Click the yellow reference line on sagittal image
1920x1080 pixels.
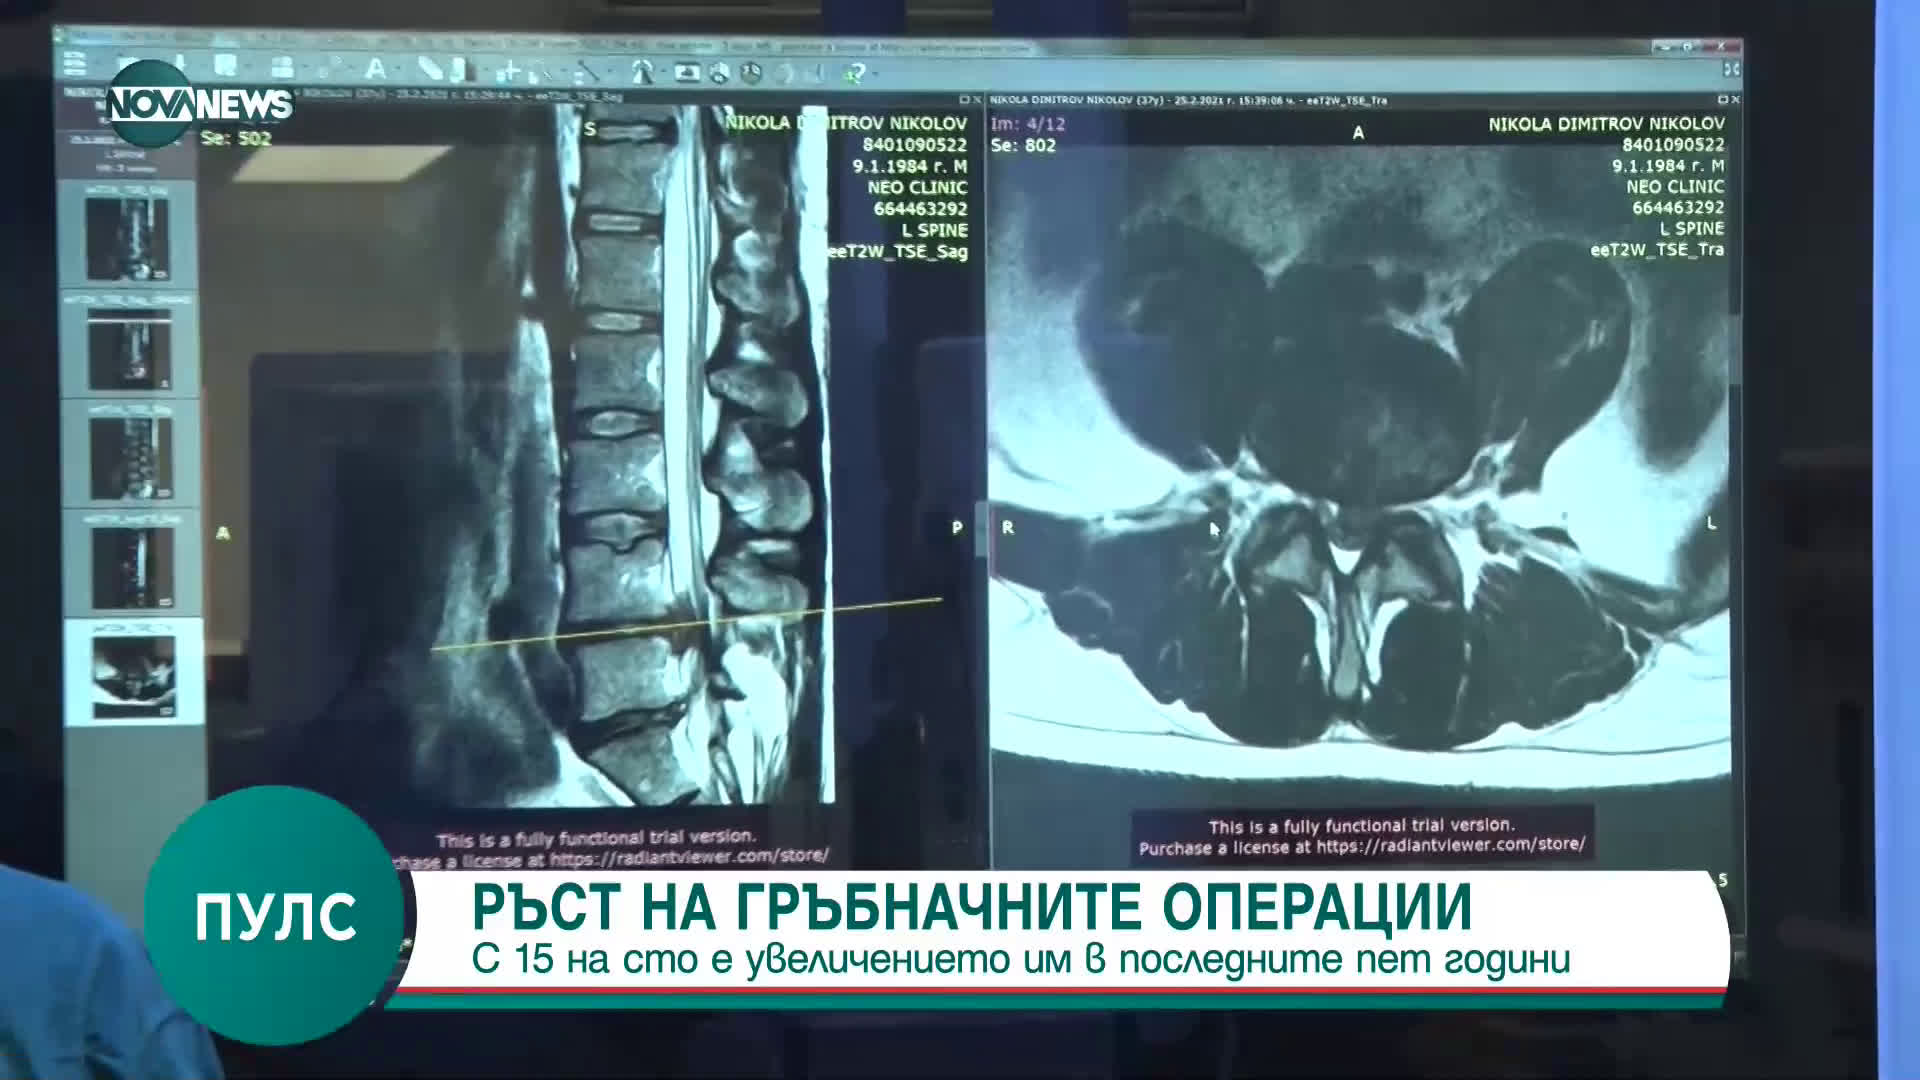point(688,624)
